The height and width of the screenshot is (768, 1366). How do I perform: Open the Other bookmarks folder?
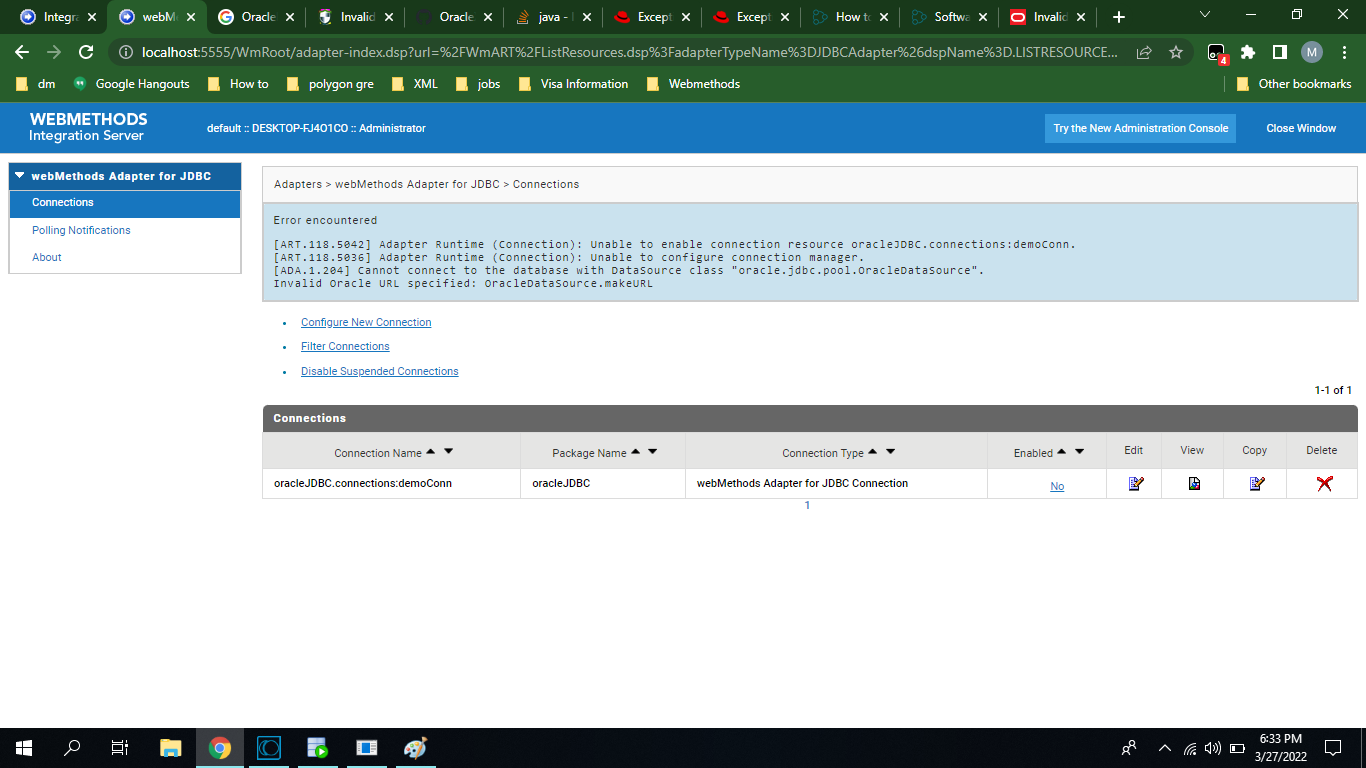(1294, 84)
